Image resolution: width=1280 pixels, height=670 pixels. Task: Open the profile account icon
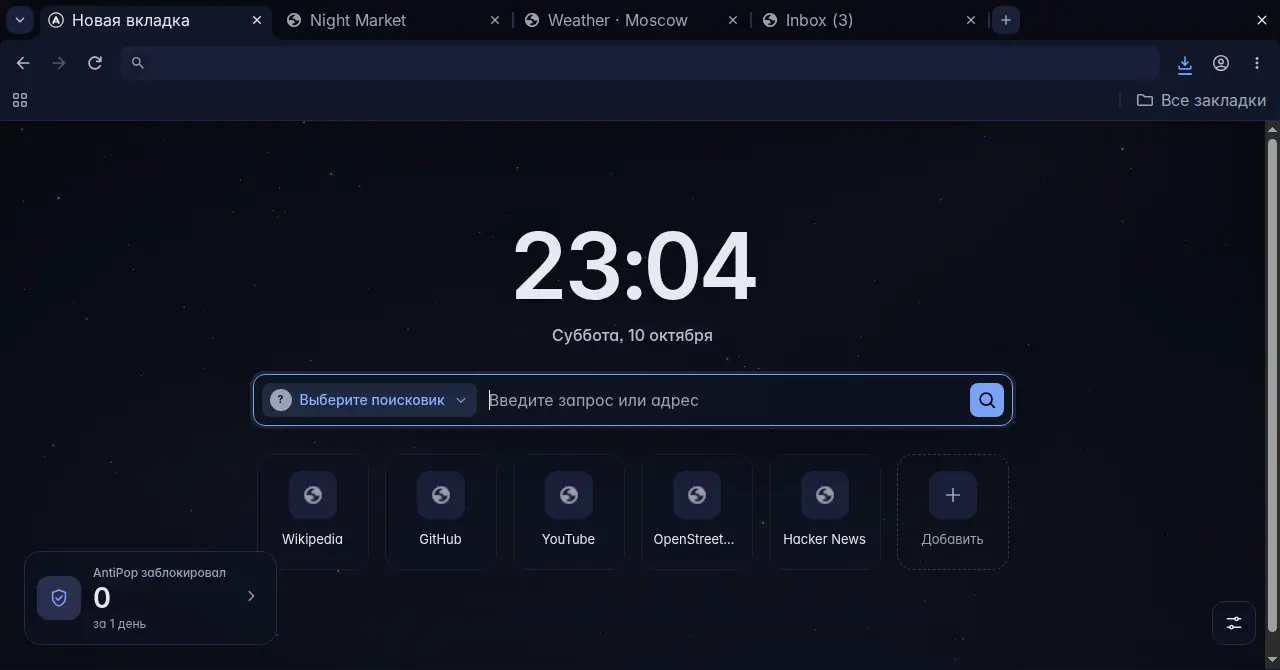tap(1221, 63)
